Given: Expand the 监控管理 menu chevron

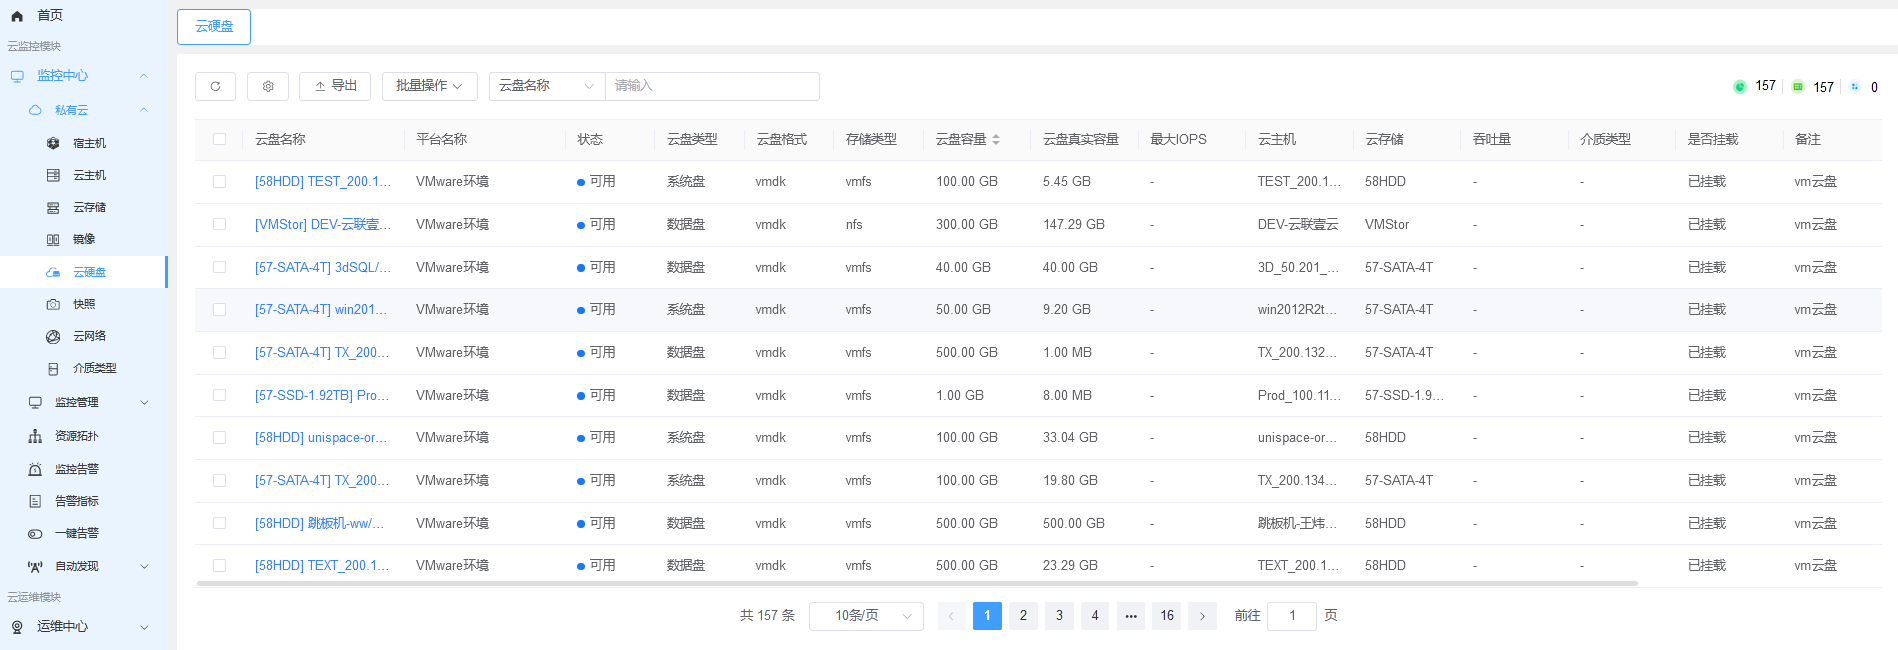Looking at the screenshot, I should click(144, 402).
